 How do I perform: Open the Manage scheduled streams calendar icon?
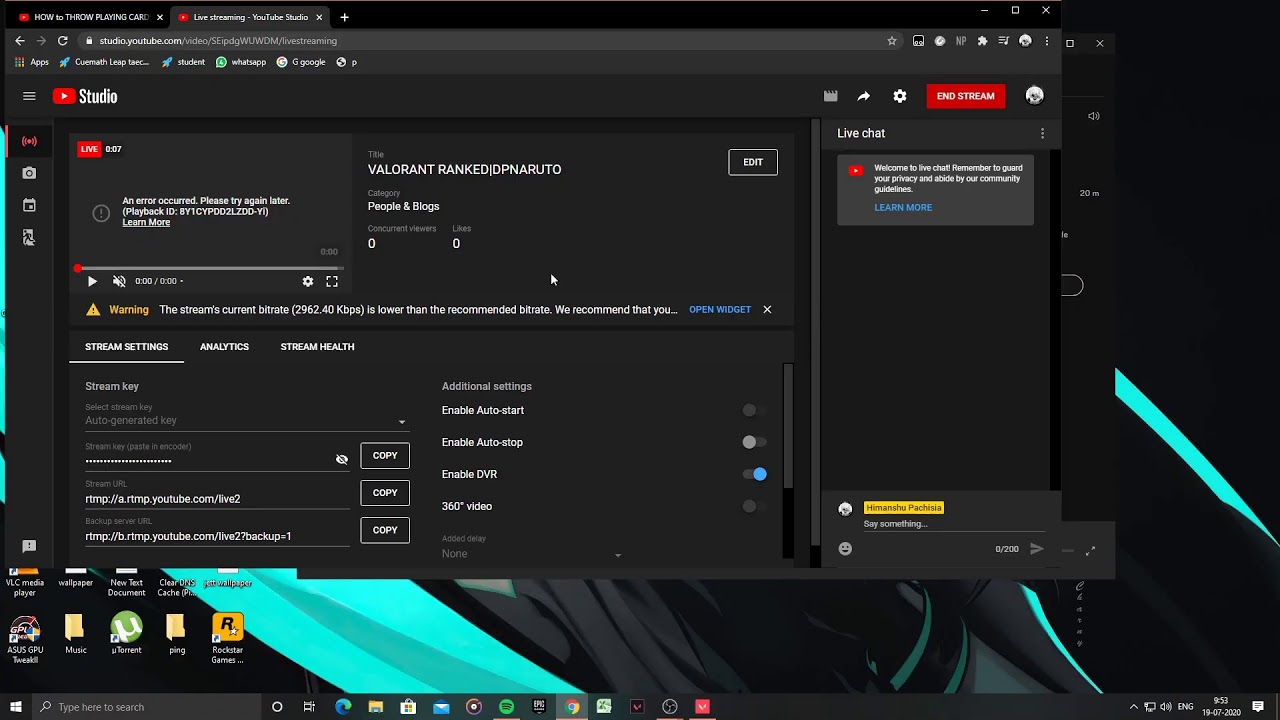pos(29,205)
